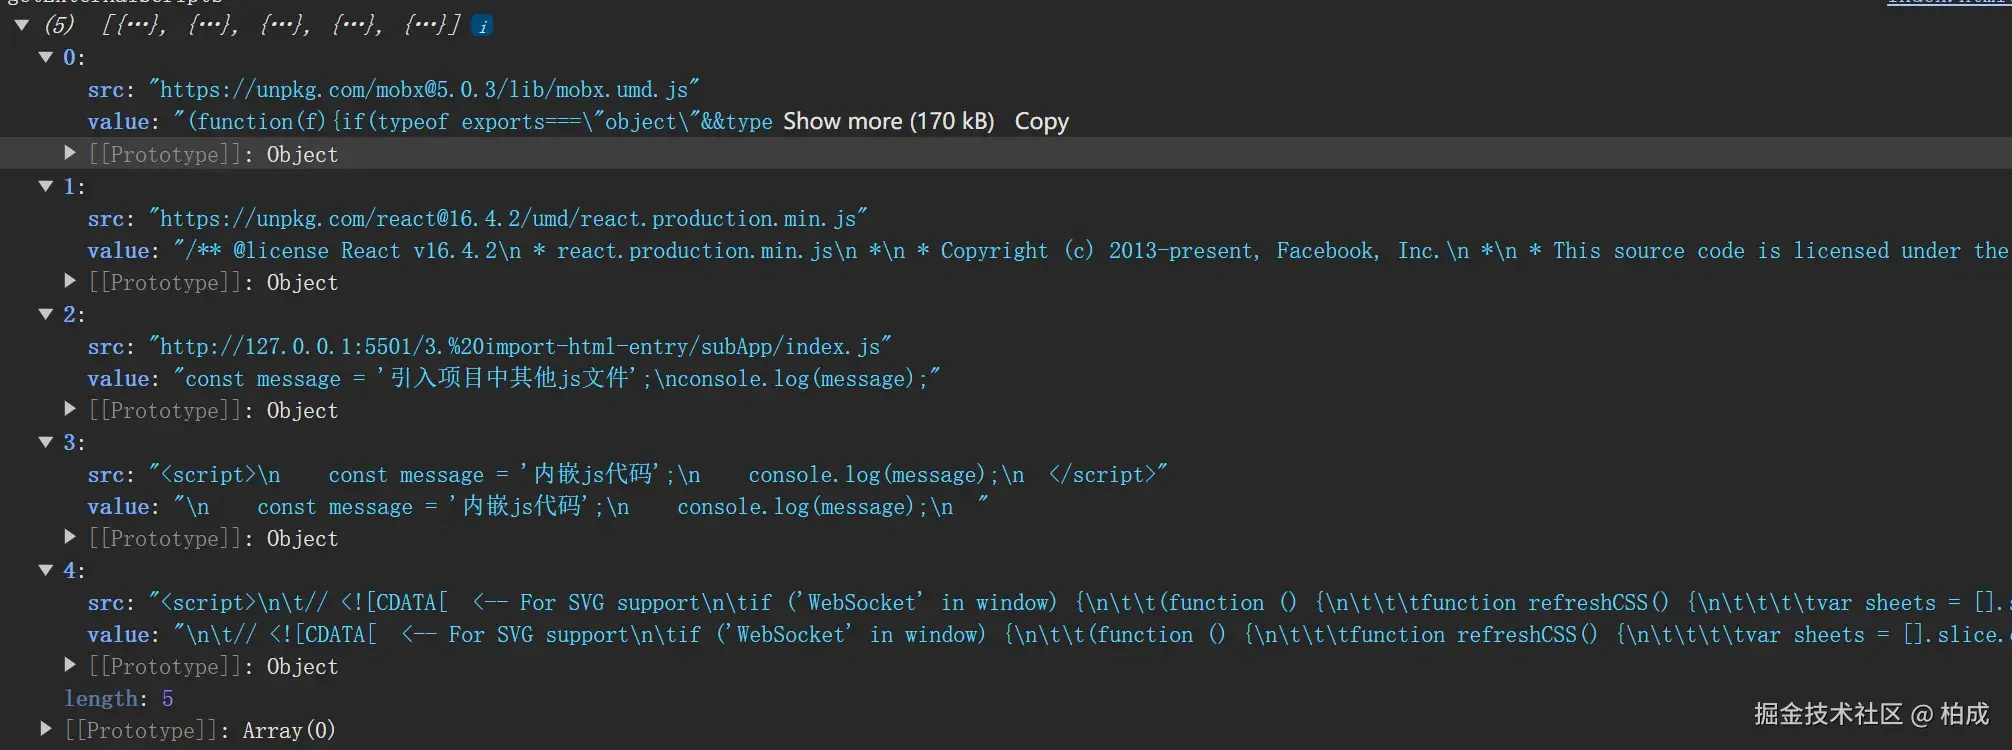Viewport: 2012px width, 750px height.
Task: Click the array preview [{…}, {…}, …] summary
Action: pos(280,25)
